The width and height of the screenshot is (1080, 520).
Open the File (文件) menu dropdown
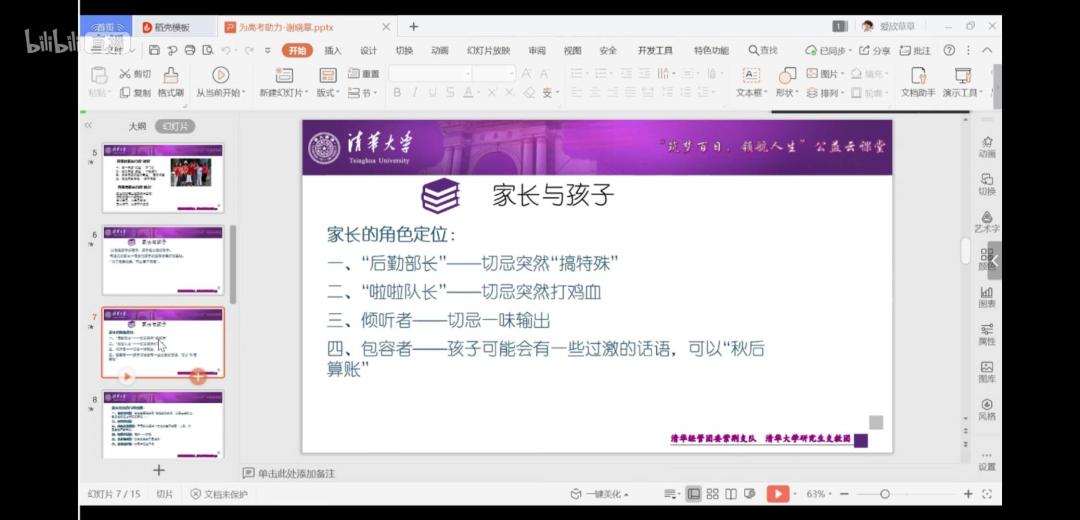point(115,50)
